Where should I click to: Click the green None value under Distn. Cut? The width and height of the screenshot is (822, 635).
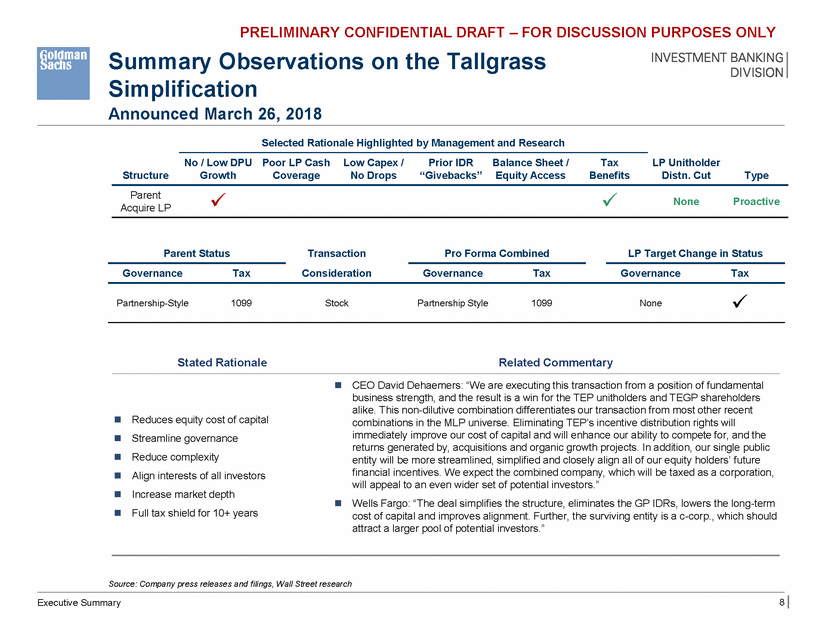coord(686,201)
